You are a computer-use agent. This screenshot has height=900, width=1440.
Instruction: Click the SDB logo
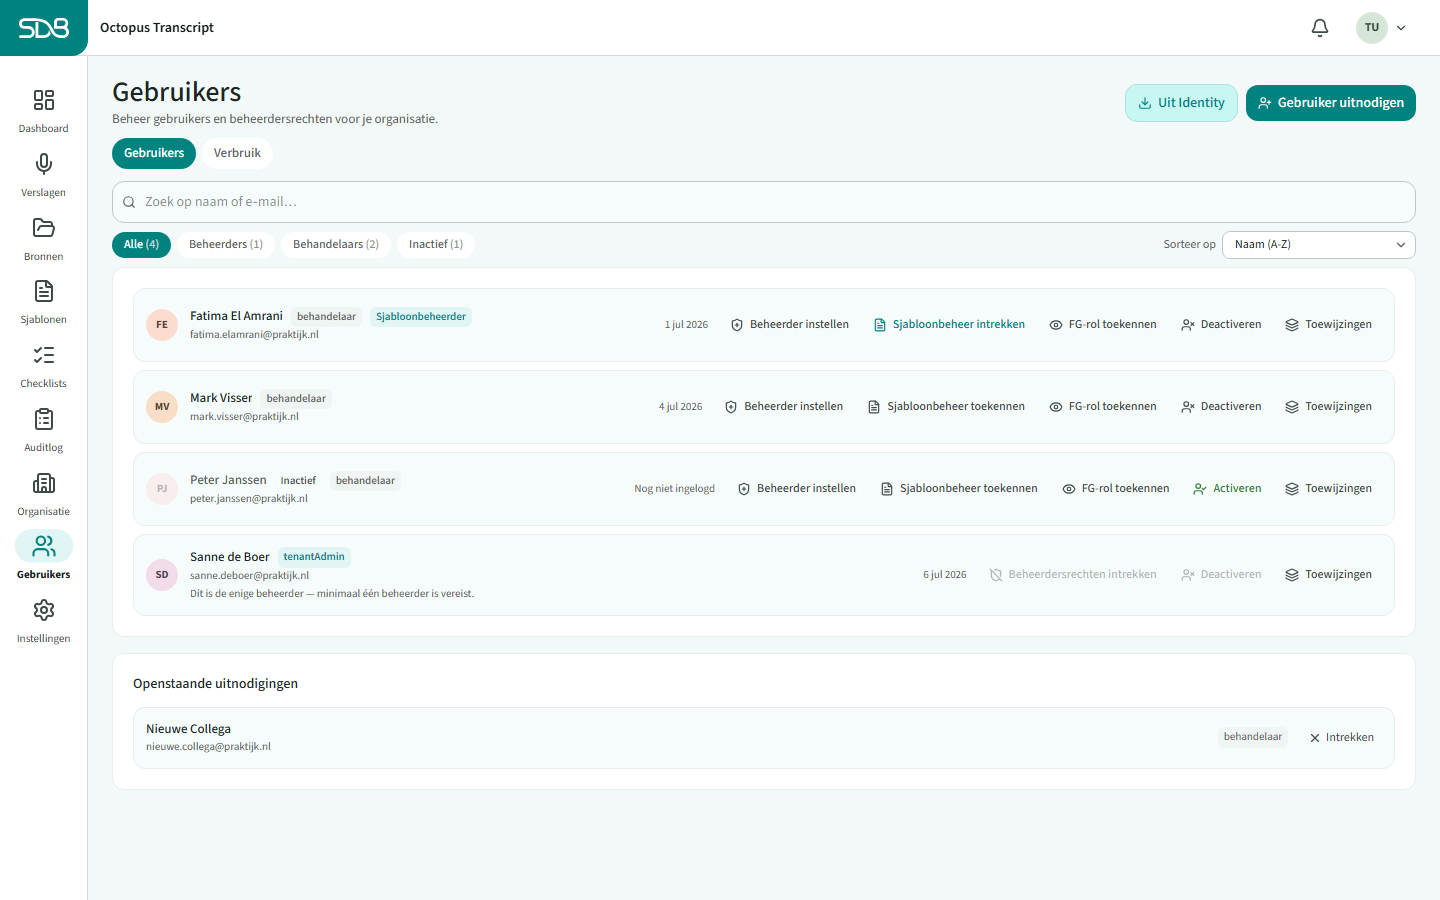coord(44,28)
